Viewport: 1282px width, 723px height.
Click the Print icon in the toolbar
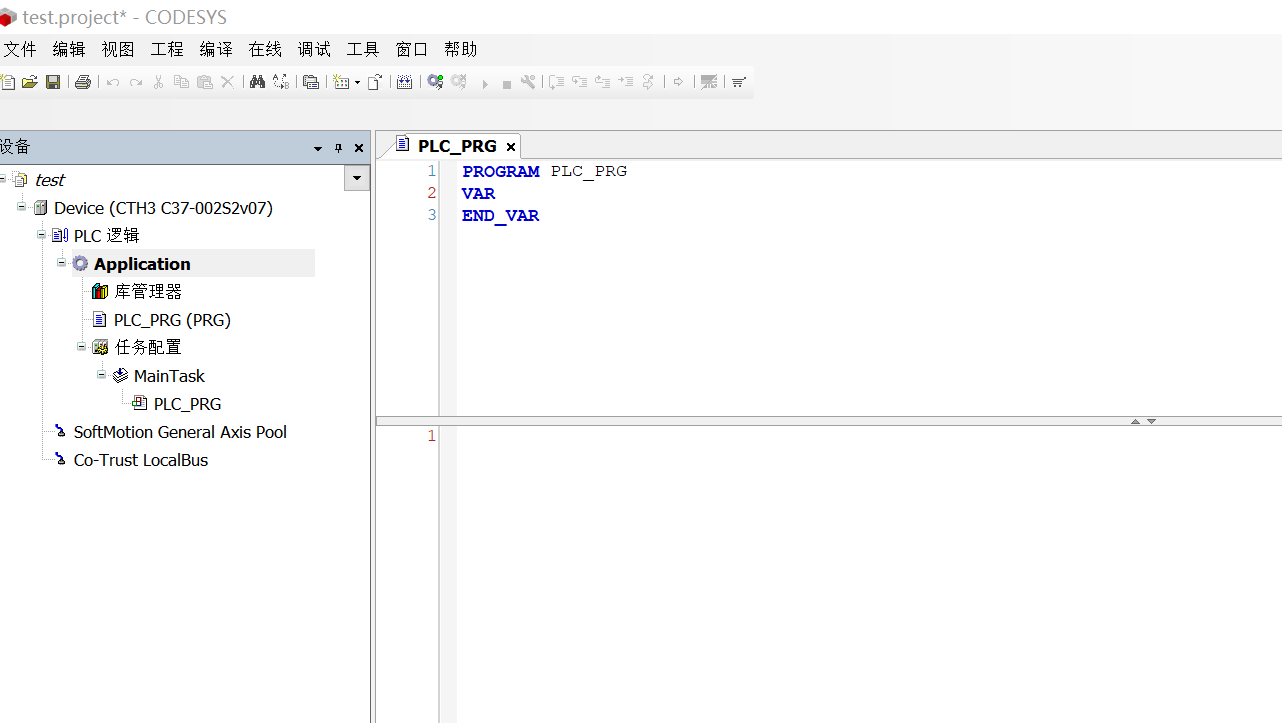pos(83,81)
